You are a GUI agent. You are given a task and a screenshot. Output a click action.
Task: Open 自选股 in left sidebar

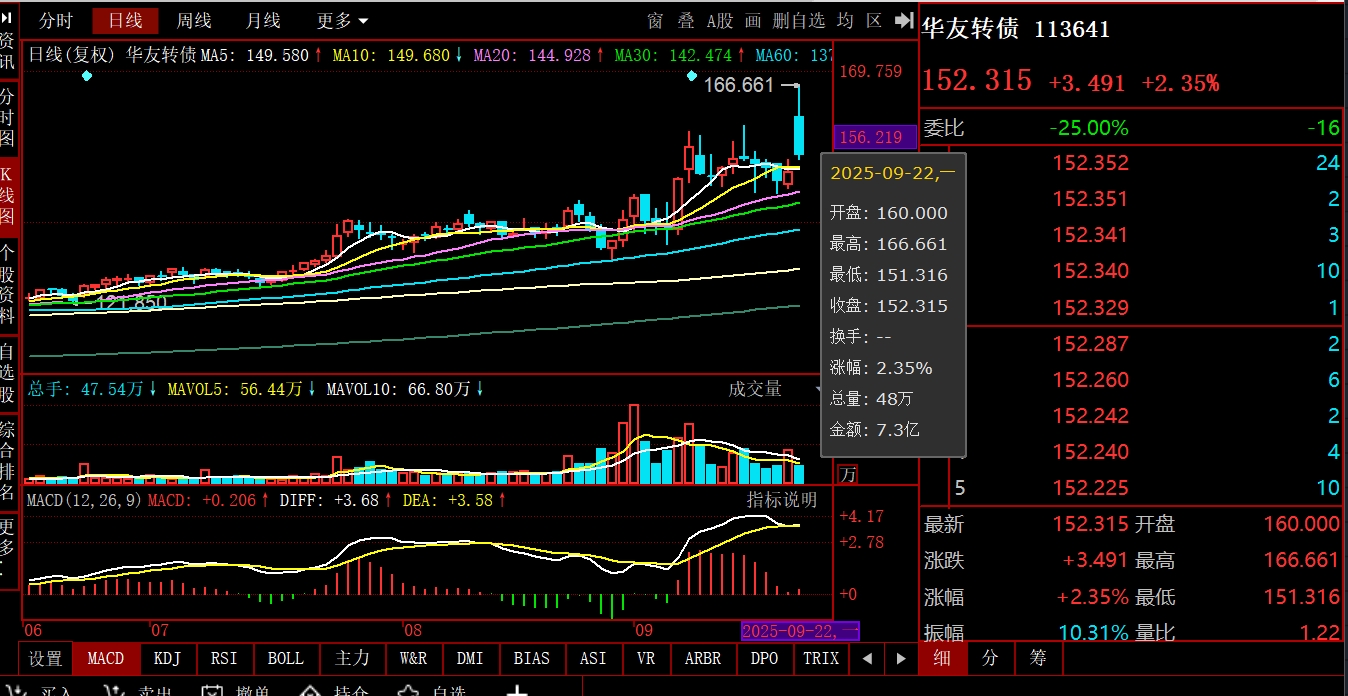[x=8, y=373]
